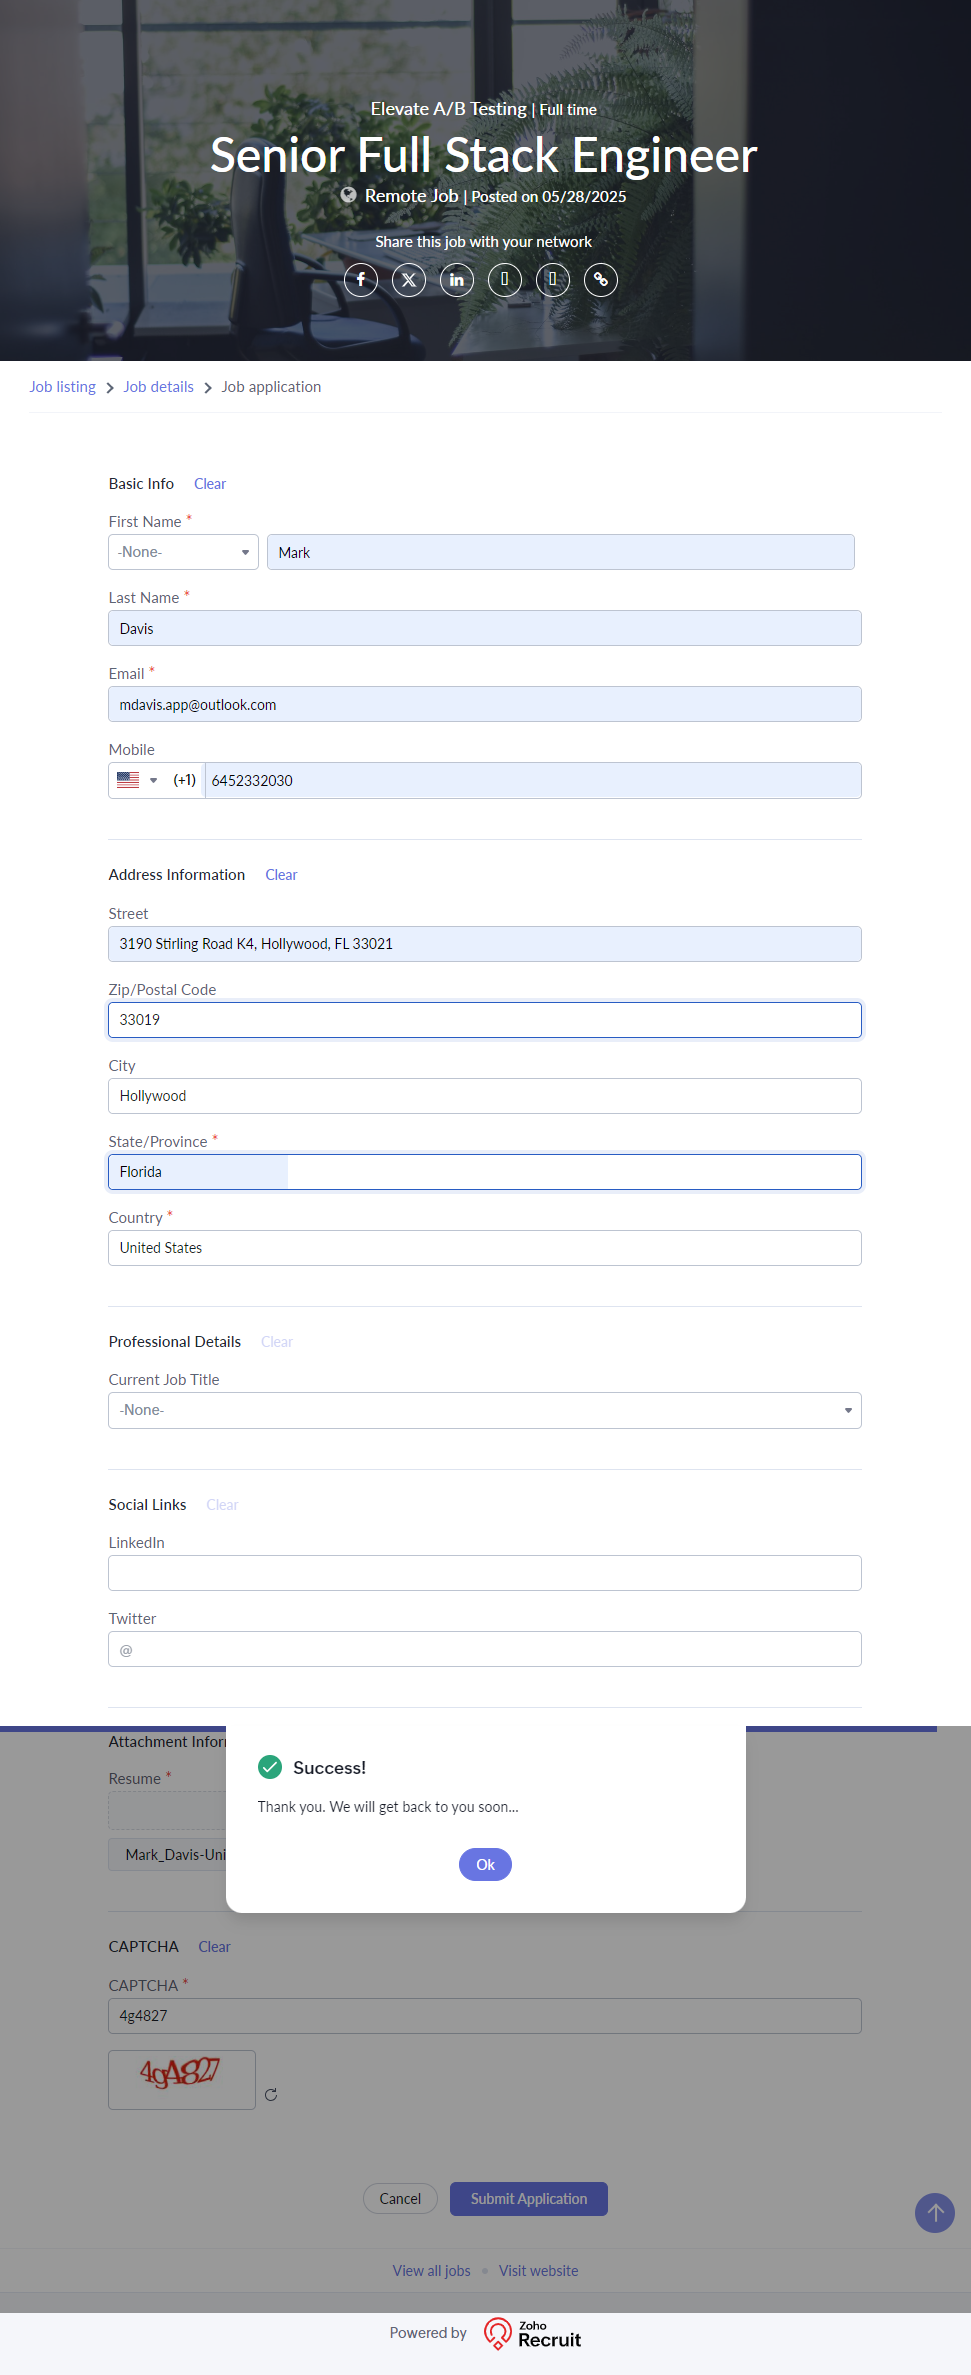Open the View all jobs link

pos(431,2271)
